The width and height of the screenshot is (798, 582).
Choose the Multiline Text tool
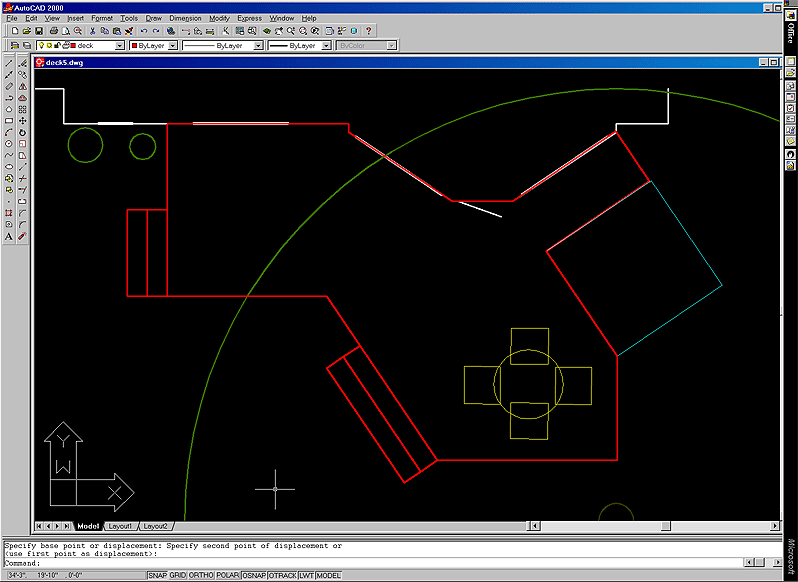[9, 237]
